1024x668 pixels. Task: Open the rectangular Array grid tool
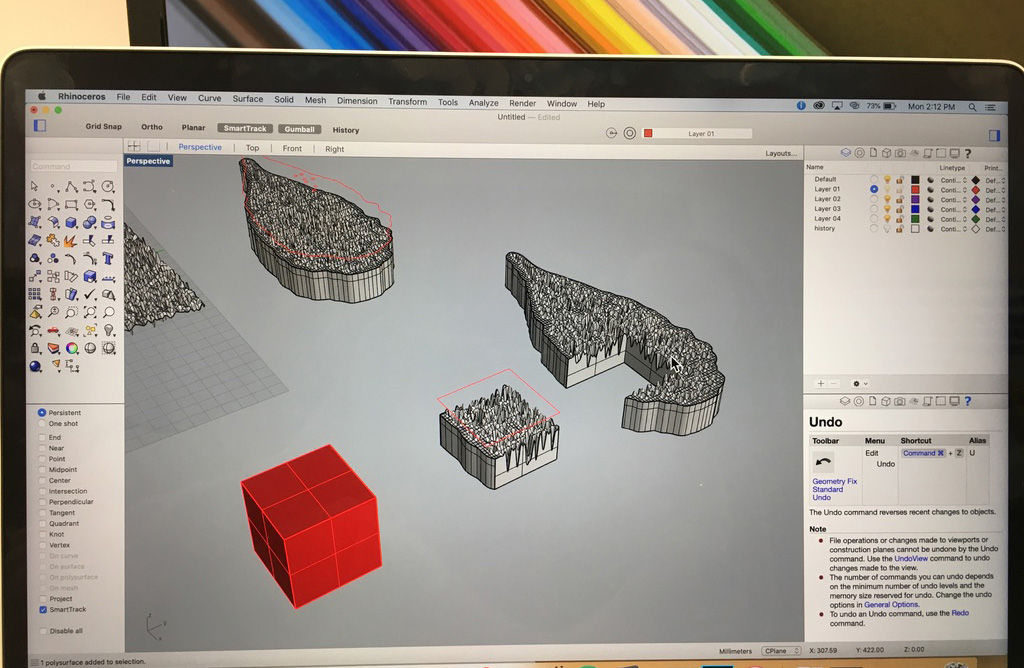(x=35, y=294)
